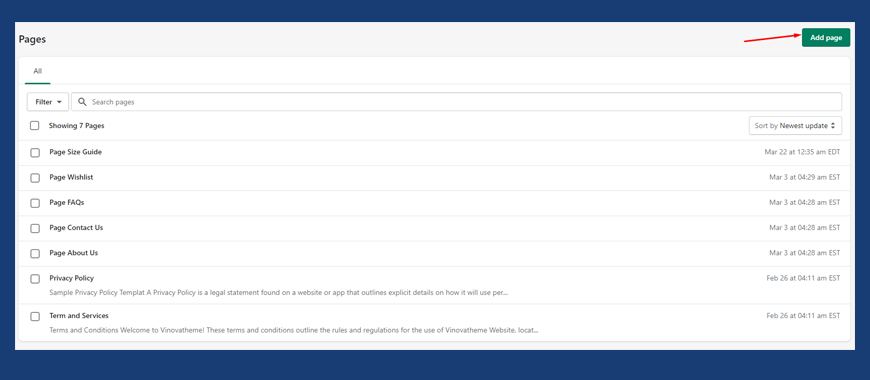Screen dimensions: 870x380
Task: Click the Mar 22 at 12:35 am EDT date
Action: (802, 152)
